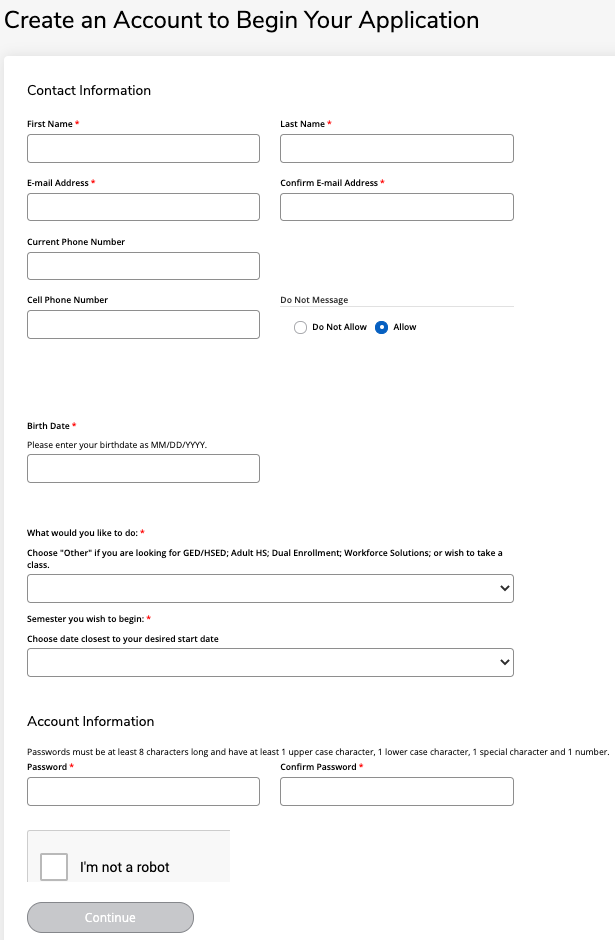Click the First Name input field
The height and width of the screenshot is (940, 615).
[x=143, y=148]
